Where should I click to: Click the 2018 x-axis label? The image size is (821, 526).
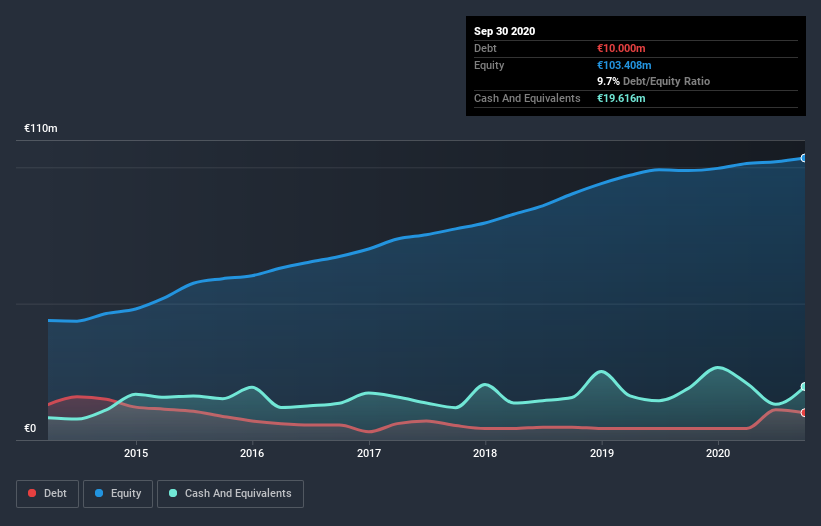485,453
